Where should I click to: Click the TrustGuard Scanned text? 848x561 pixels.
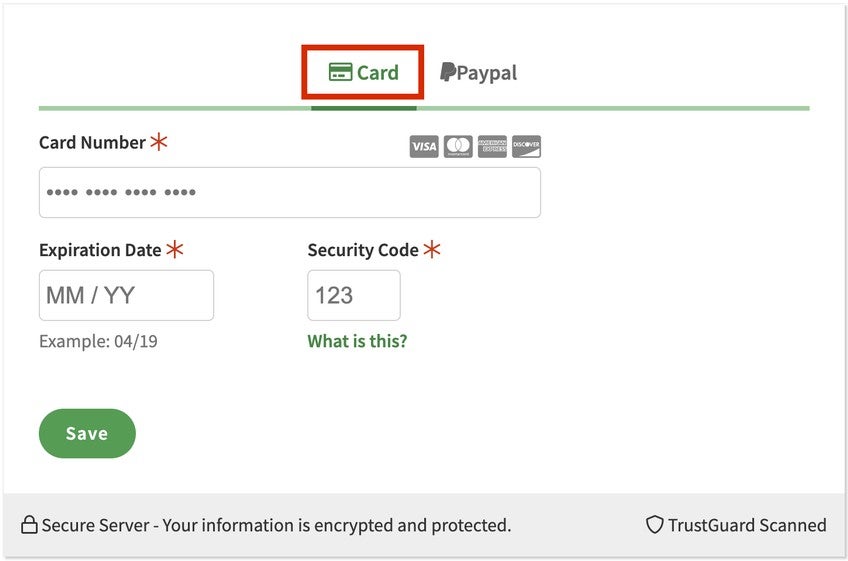[x=747, y=525]
